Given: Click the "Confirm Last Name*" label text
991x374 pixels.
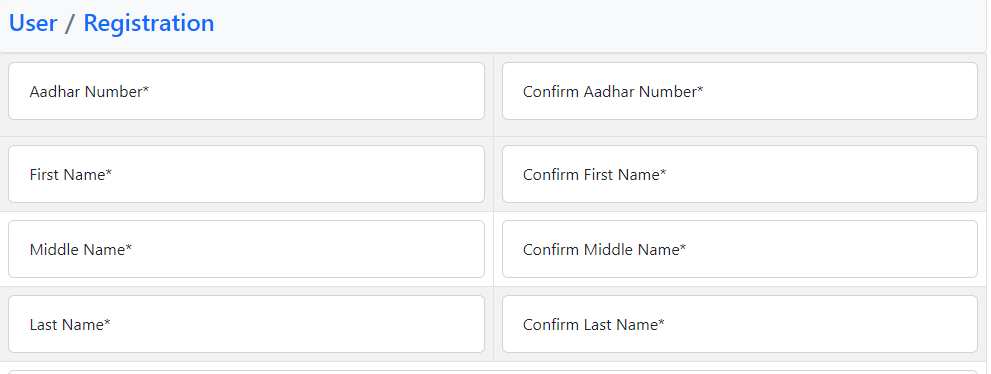Looking at the screenshot, I should pos(593,325).
